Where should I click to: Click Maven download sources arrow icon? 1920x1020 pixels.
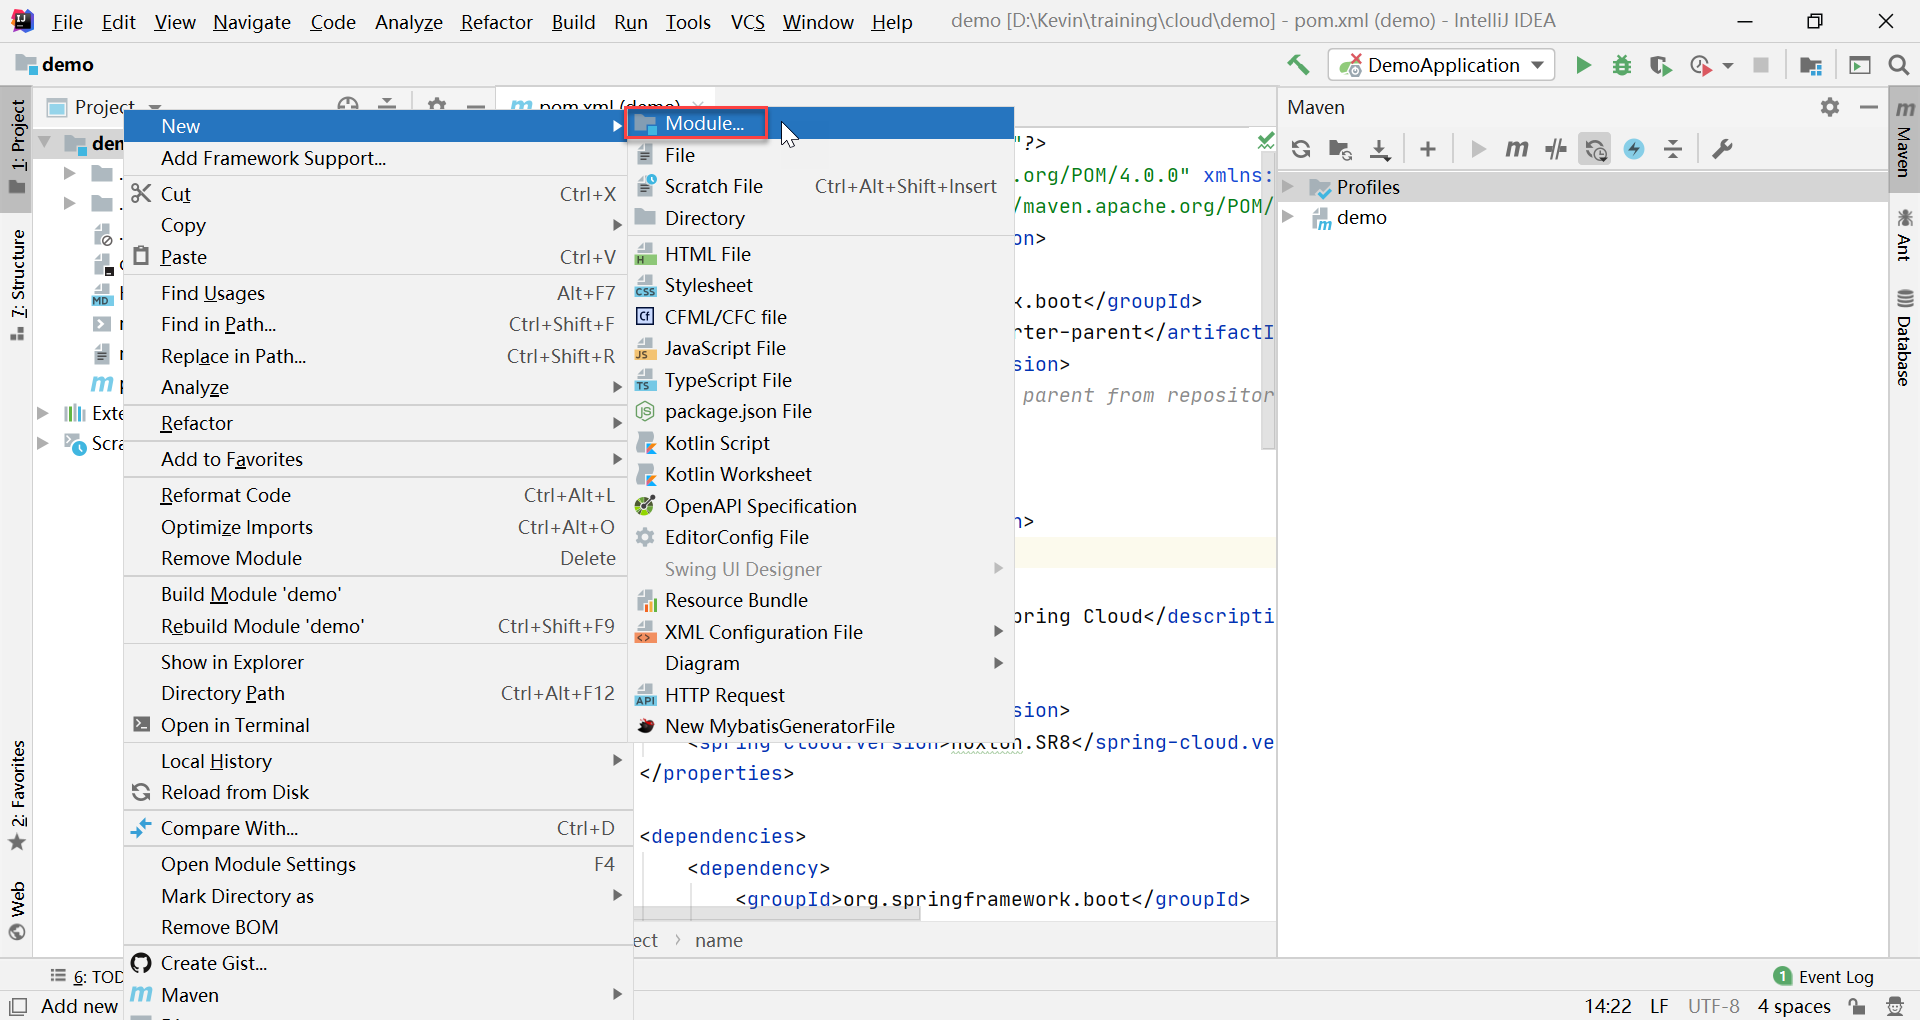point(1380,149)
